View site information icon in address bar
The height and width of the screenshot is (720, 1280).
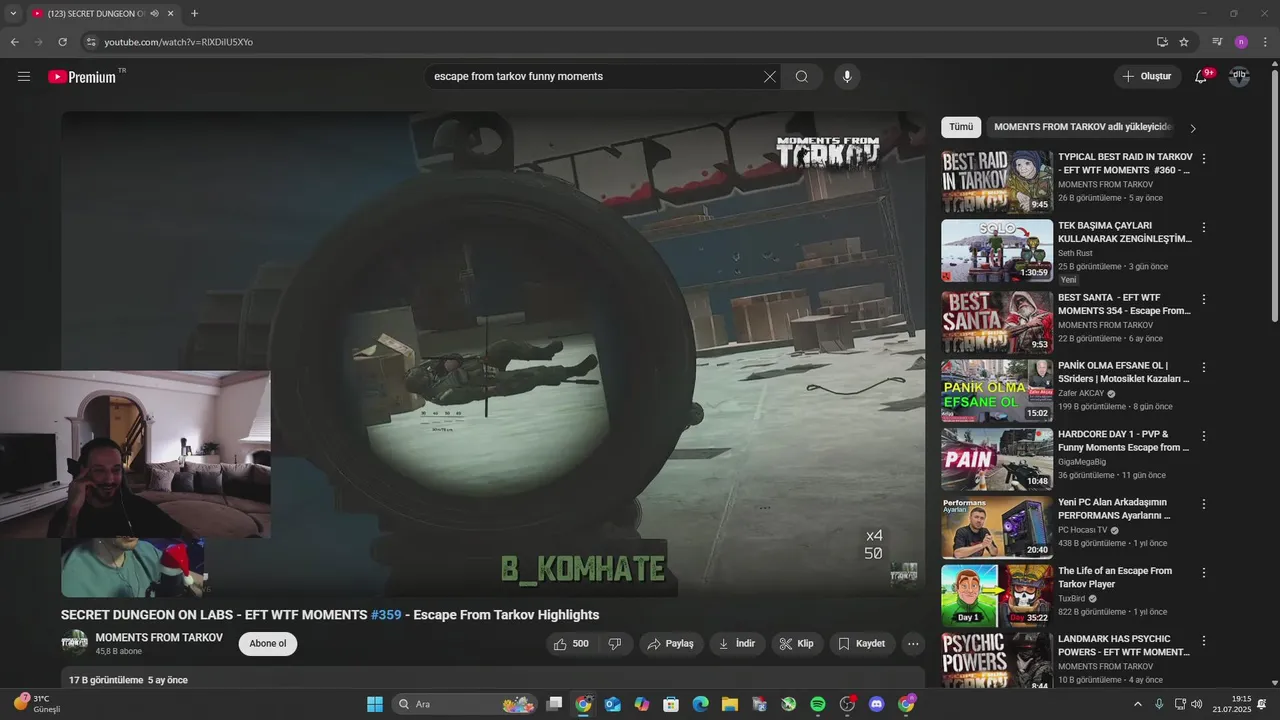[x=91, y=42]
